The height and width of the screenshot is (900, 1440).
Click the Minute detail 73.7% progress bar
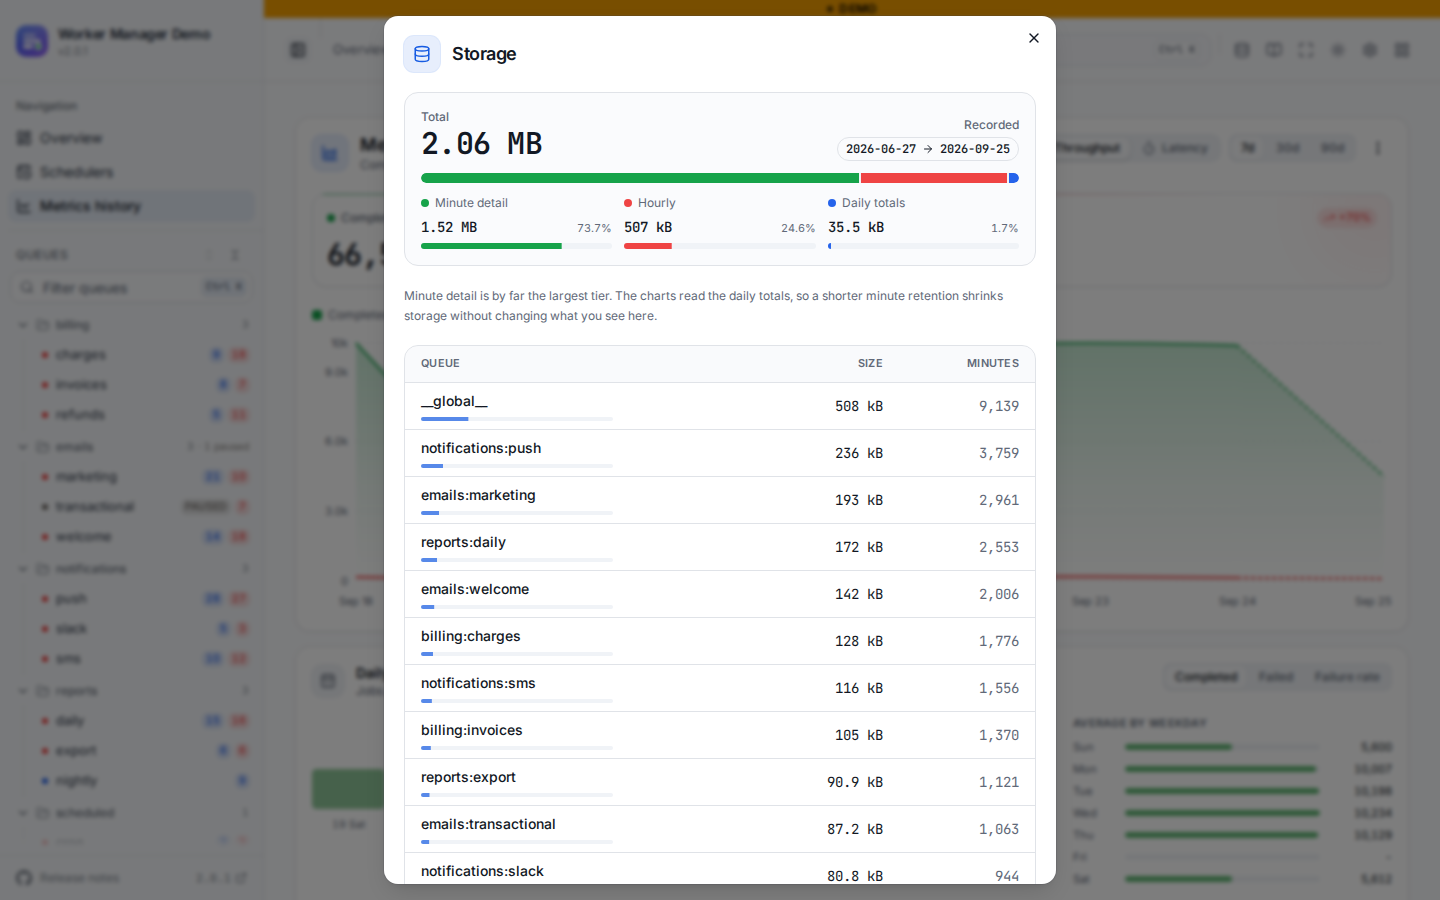(x=516, y=246)
